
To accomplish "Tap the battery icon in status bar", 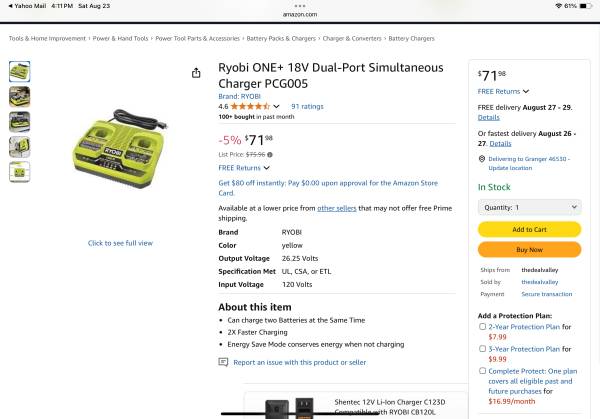I will [584, 6].
